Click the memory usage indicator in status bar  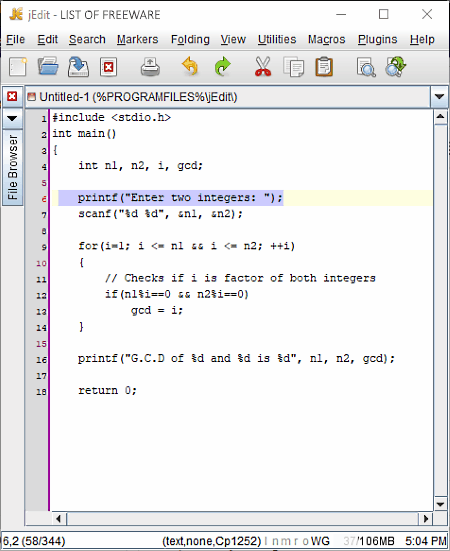pos(369,541)
